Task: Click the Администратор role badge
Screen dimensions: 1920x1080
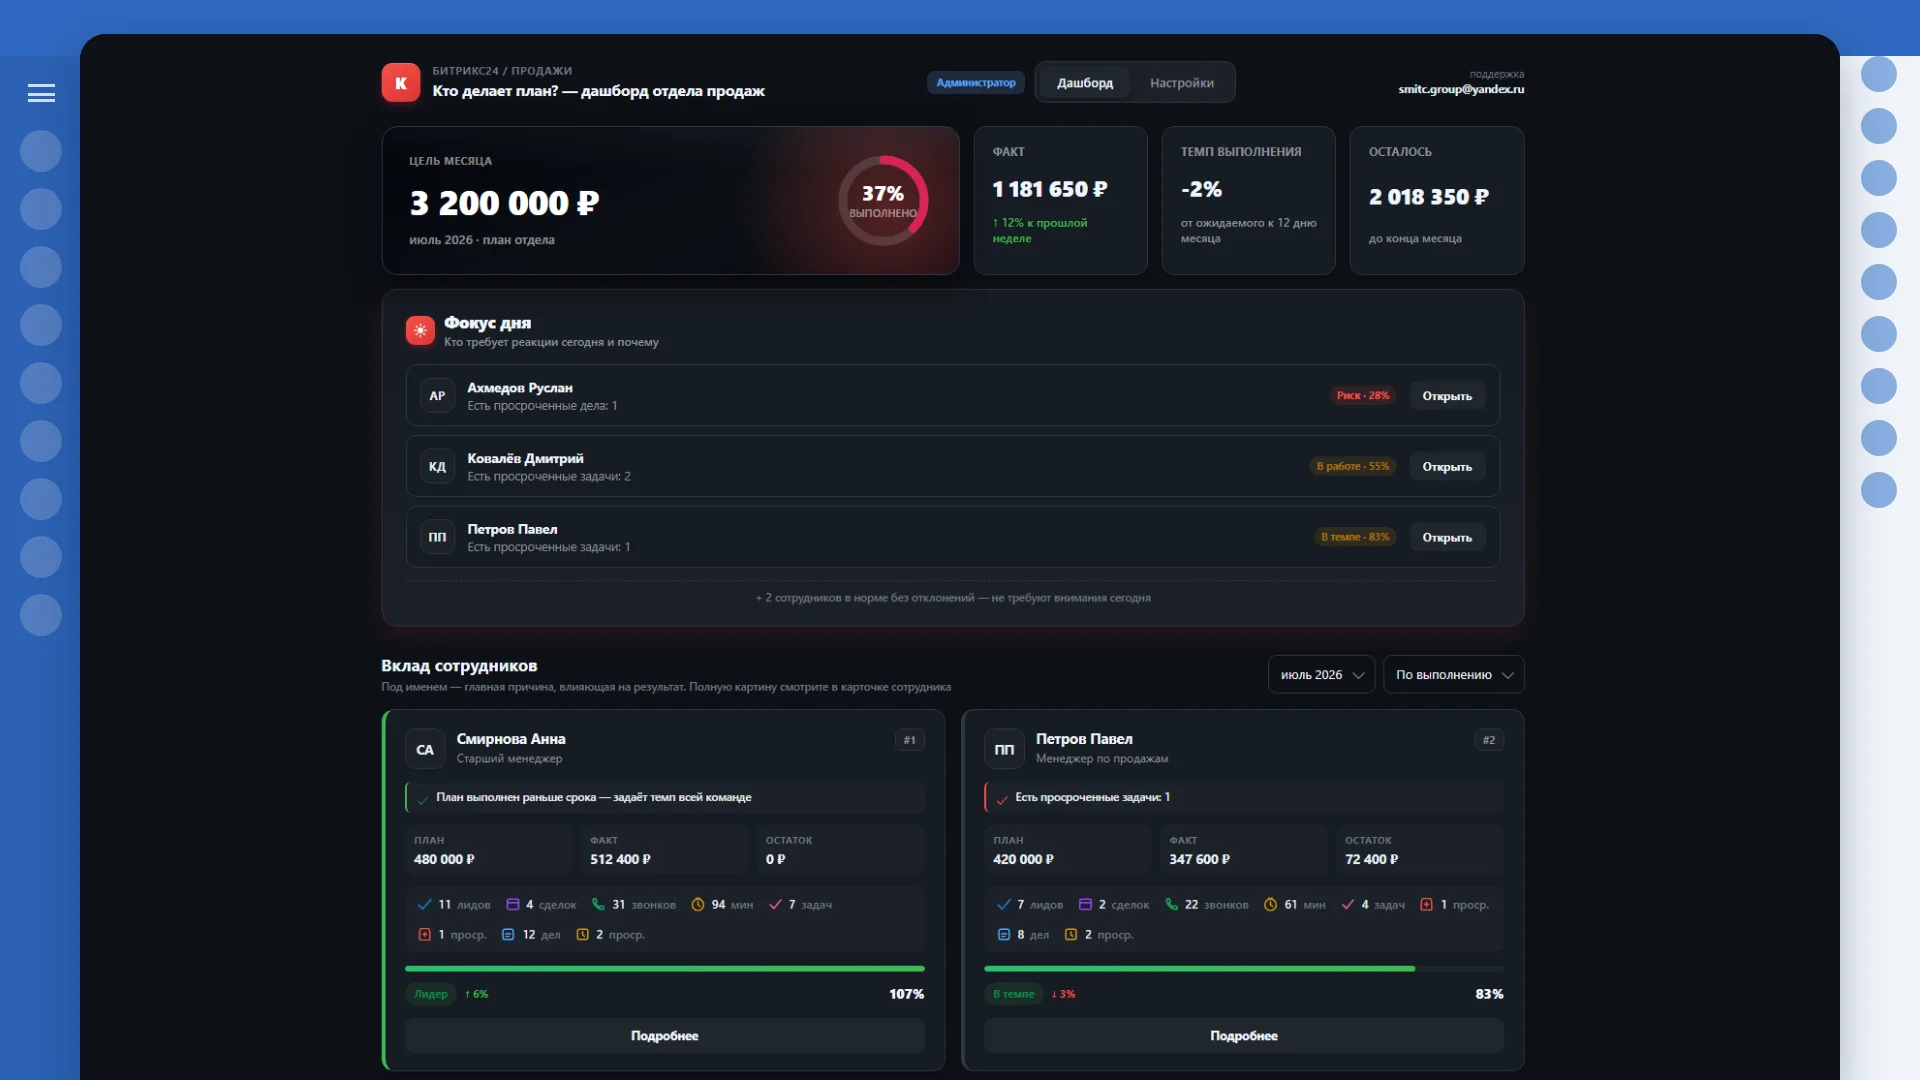Action: coord(975,83)
